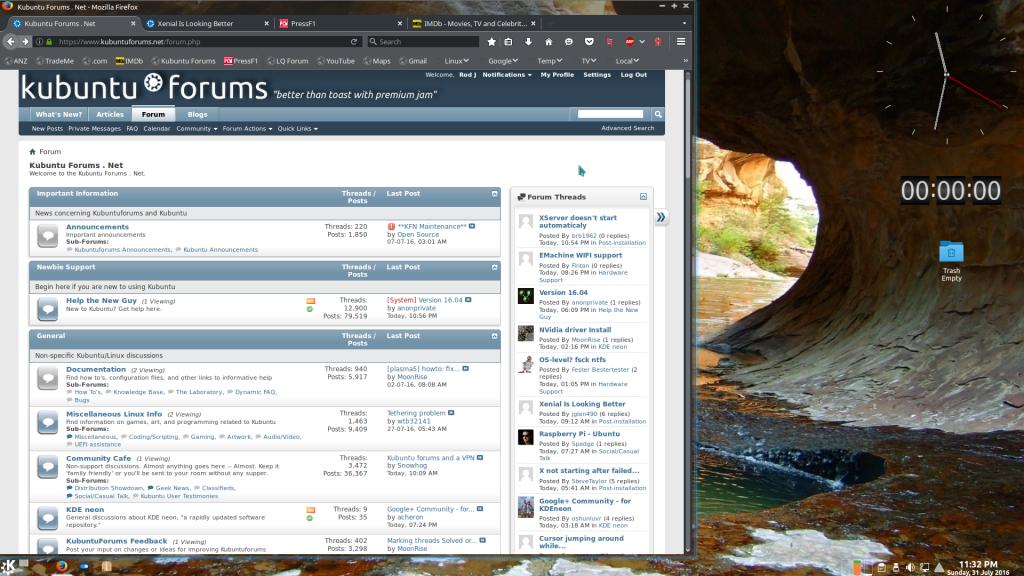Expand the Community dropdown menu
This screenshot has width=1024, height=576.
click(196, 129)
